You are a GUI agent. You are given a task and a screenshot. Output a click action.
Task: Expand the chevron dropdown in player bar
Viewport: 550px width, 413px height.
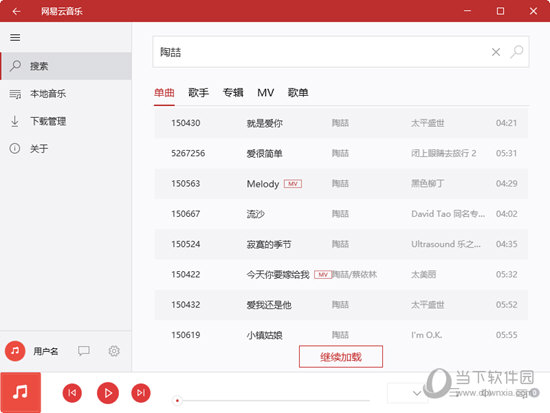click(417, 393)
